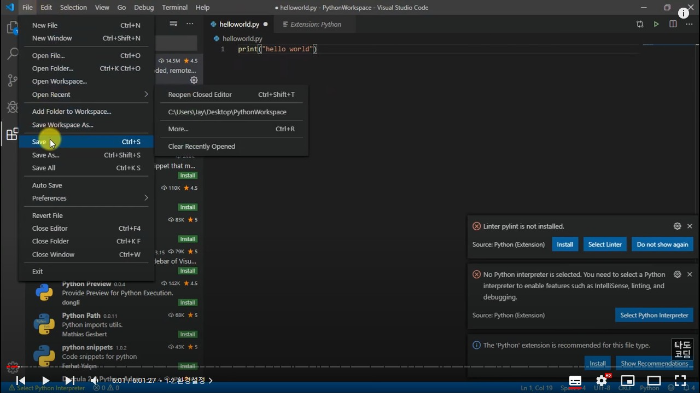
Task: Seek on the video progress bar
Action: [350, 367]
